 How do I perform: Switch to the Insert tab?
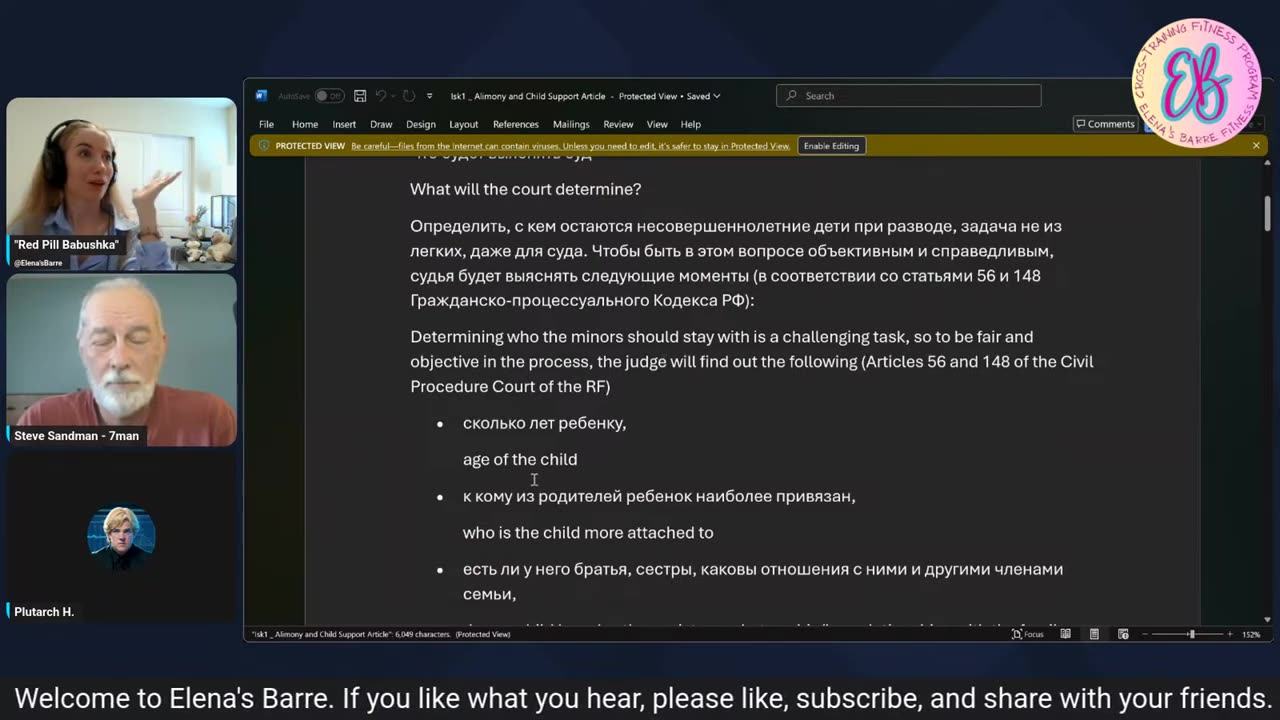(344, 124)
